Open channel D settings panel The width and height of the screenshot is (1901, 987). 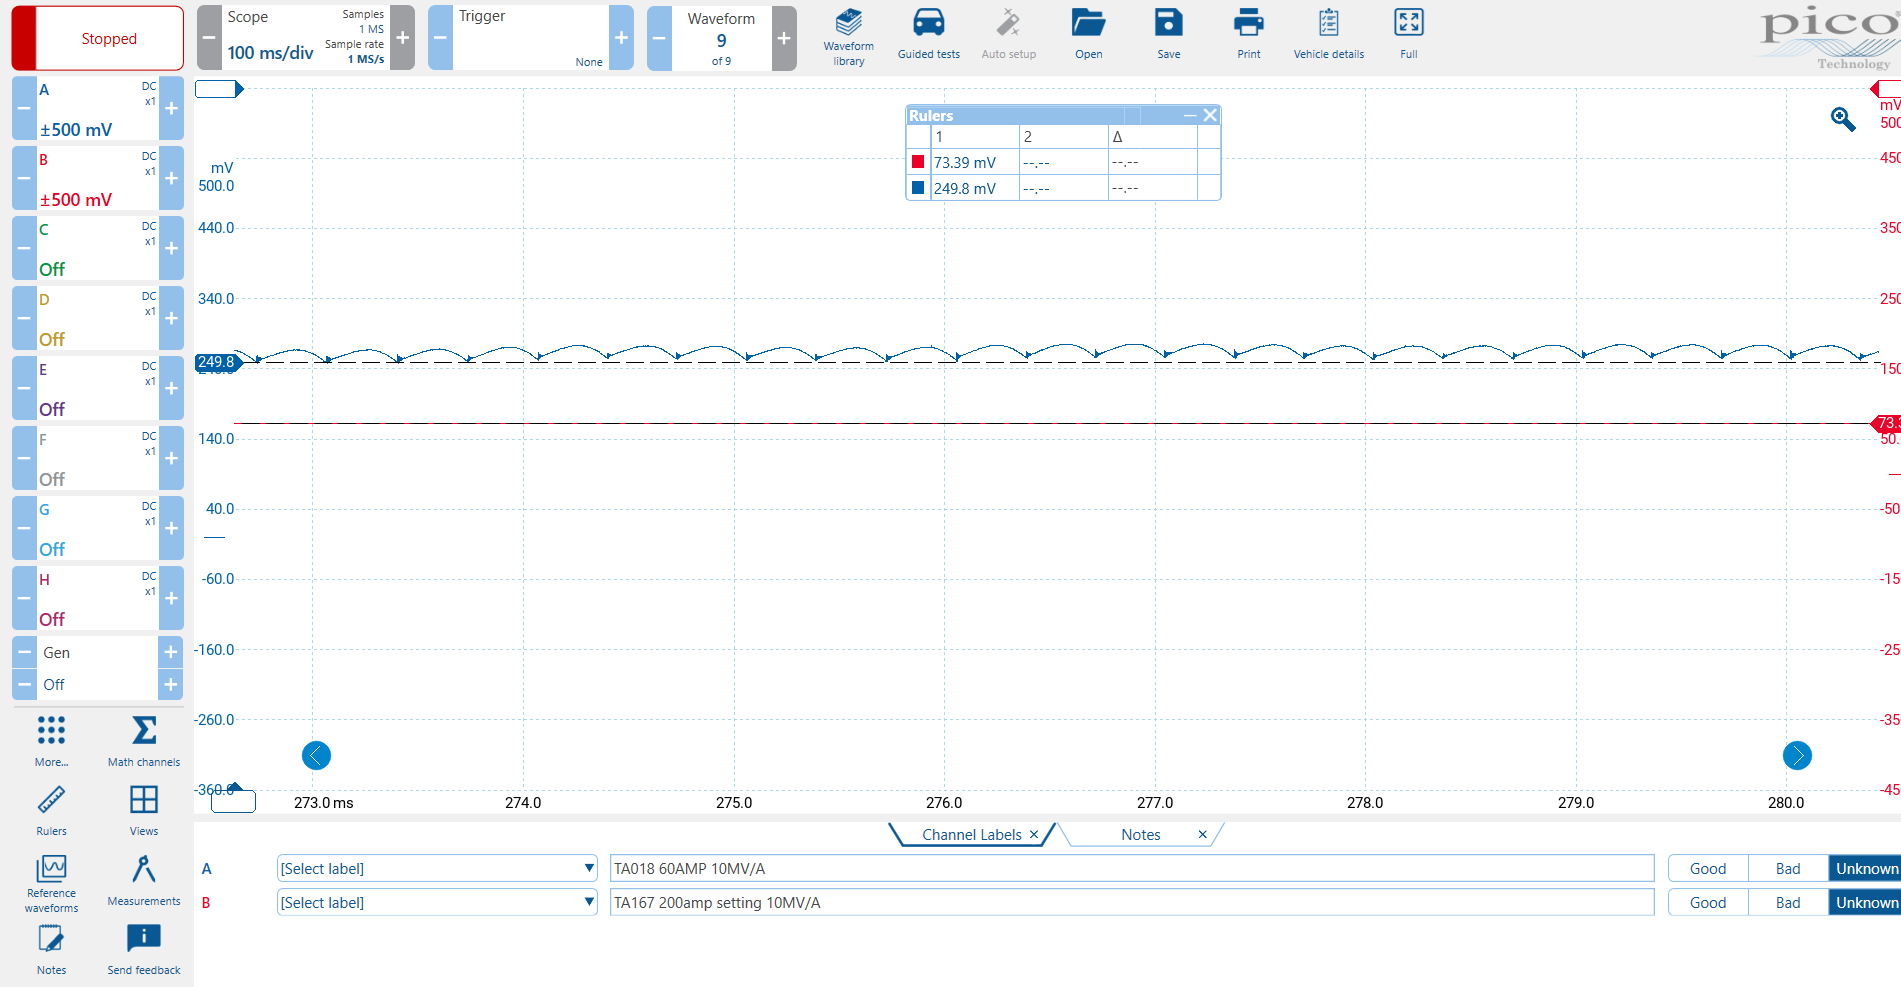pos(97,318)
